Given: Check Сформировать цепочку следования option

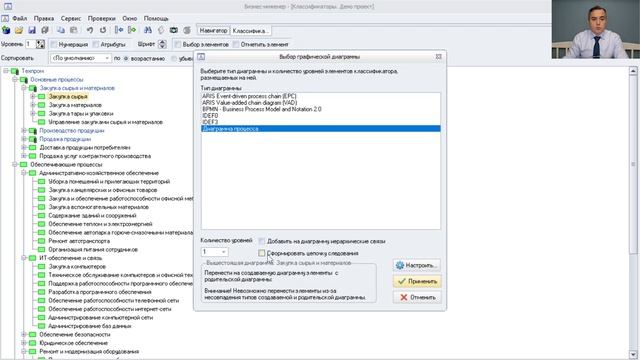Looking at the screenshot, I should pyautogui.click(x=262, y=253).
